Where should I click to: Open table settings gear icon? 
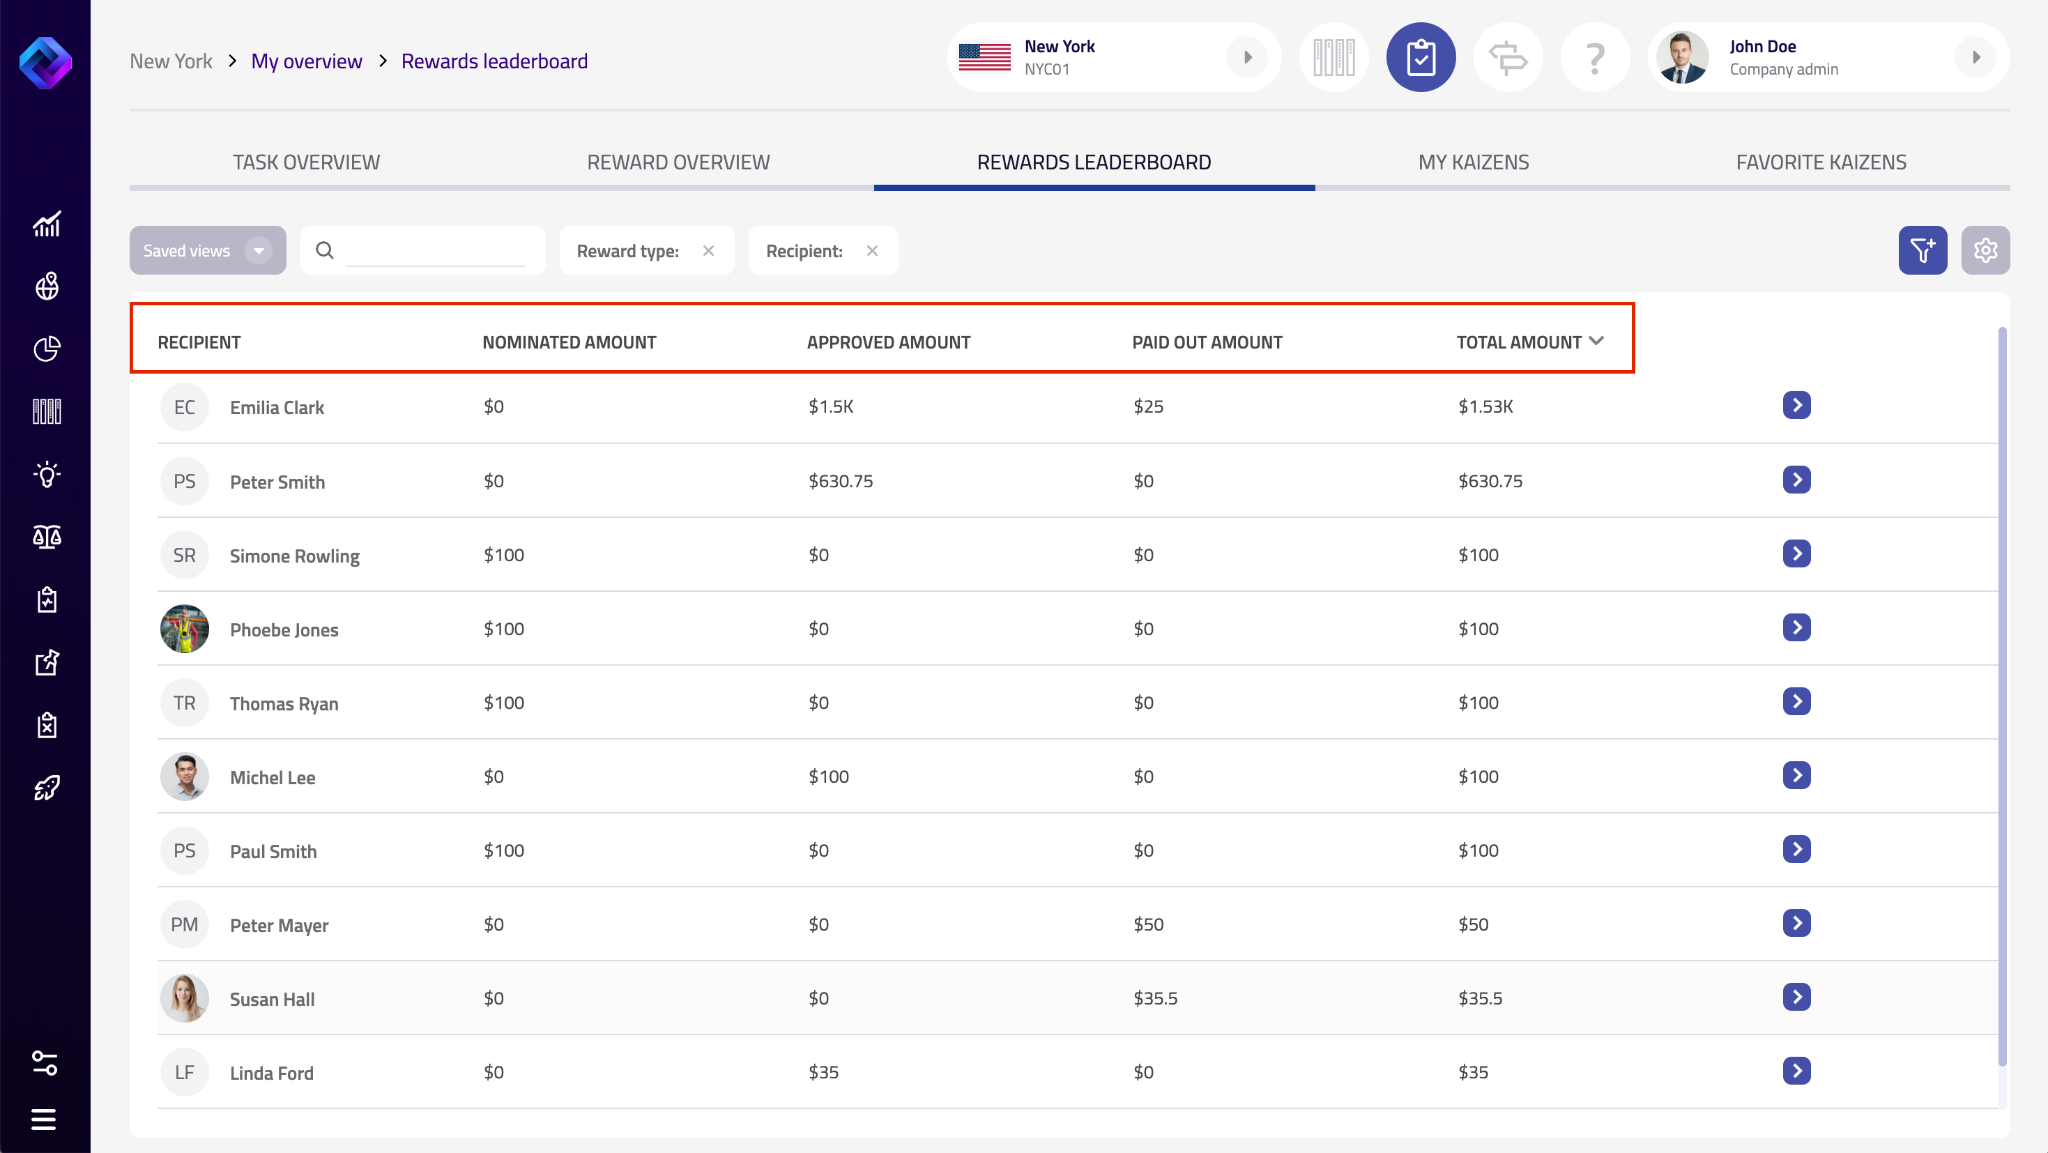click(x=1985, y=250)
